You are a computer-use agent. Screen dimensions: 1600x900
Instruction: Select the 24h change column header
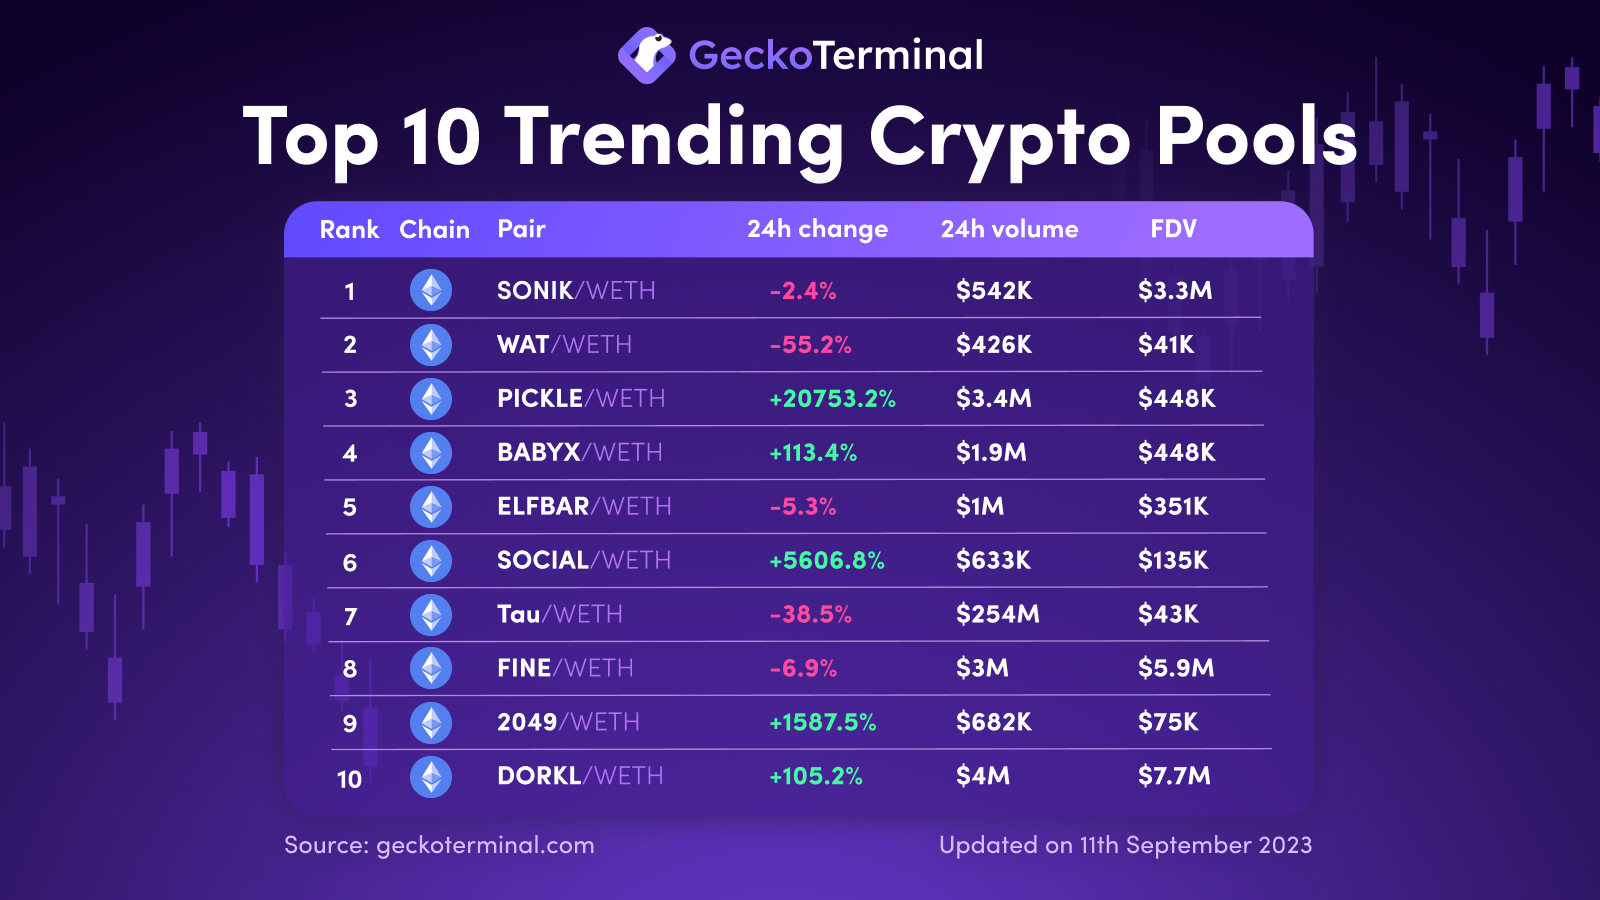click(x=817, y=230)
